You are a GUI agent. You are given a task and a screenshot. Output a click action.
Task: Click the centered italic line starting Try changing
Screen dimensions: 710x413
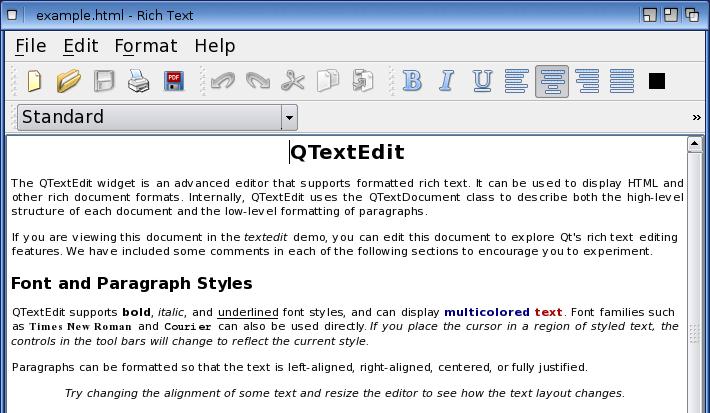pyautogui.click(x=345, y=393)
